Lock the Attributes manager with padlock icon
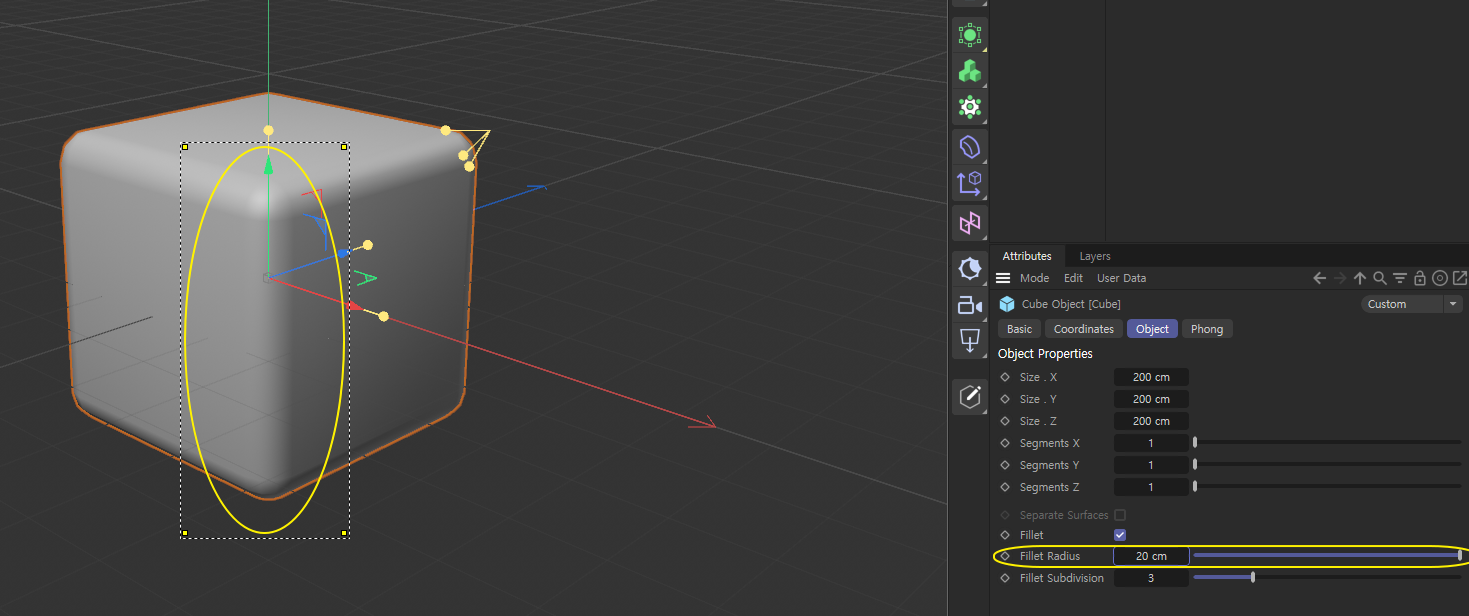The width and height of the screenshot is (1469, 616). (1420, 278)
